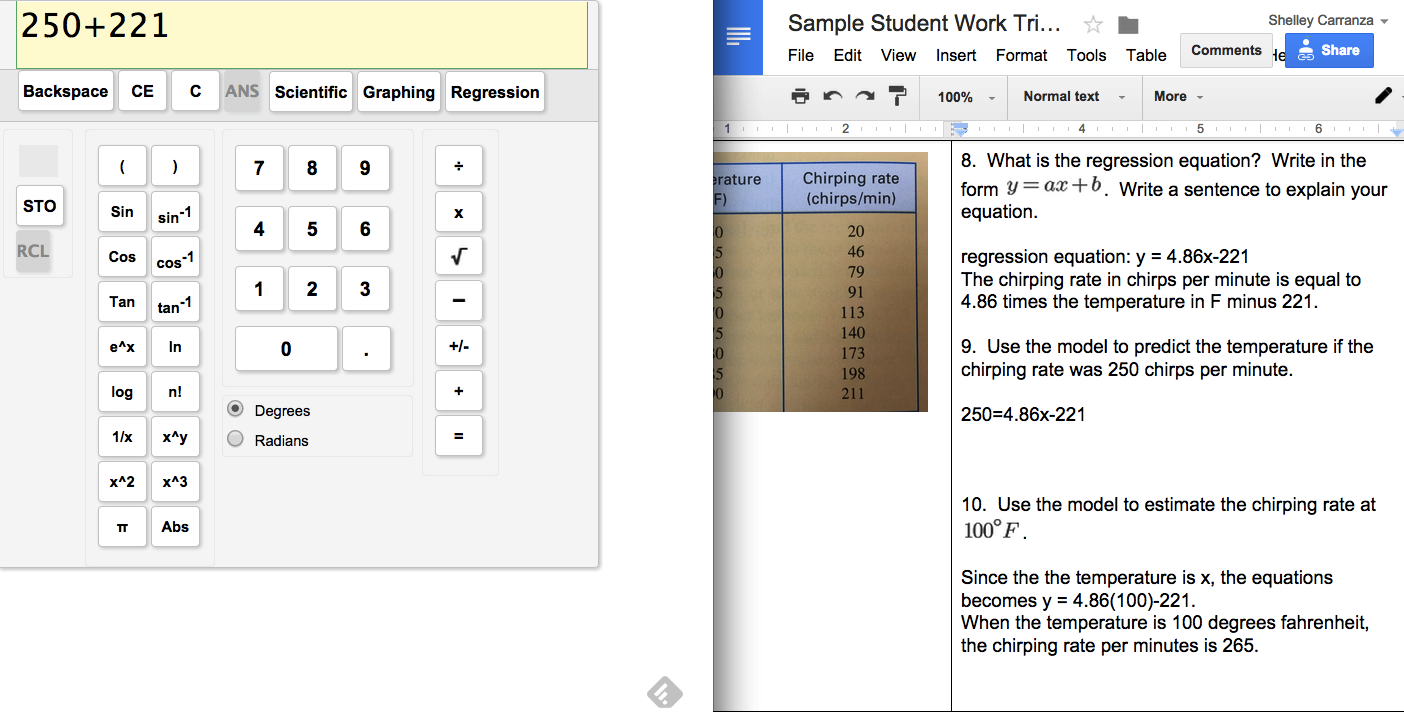Open the Insert menu
1404x712 pixels.
[956, 56]
